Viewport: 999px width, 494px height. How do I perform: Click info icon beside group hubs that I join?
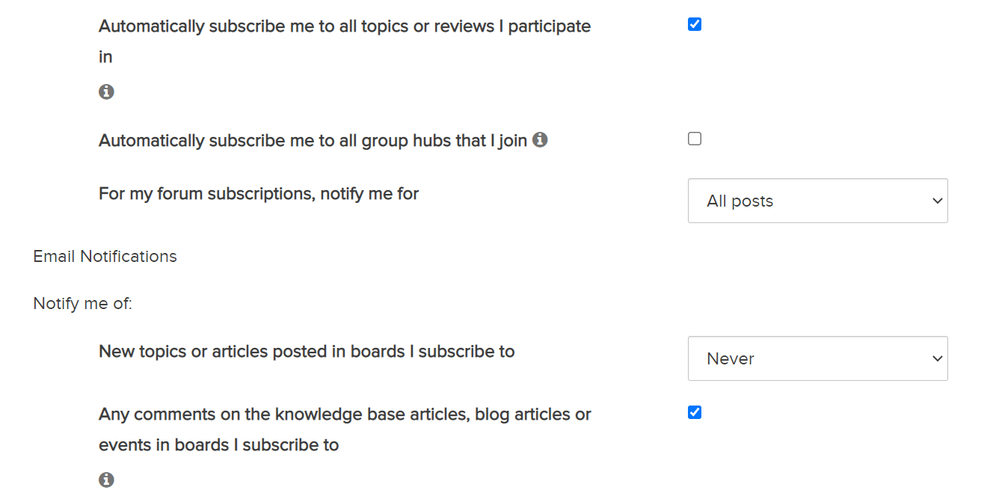tap(540, 139)
